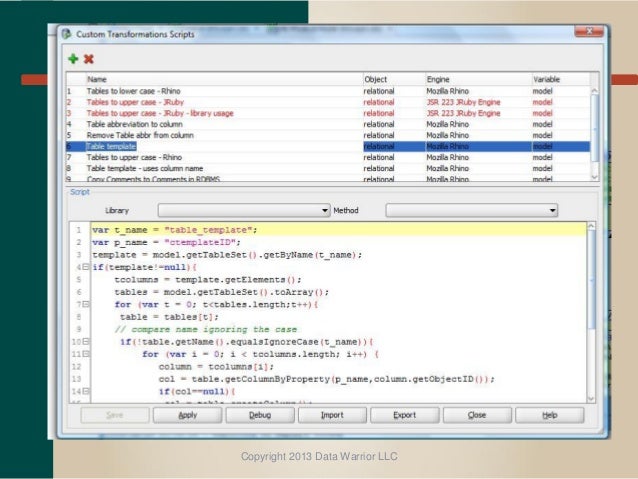Click line 13 getColumnByProperty statement
The width and height of the screenshot is (638, 479).
327,379
